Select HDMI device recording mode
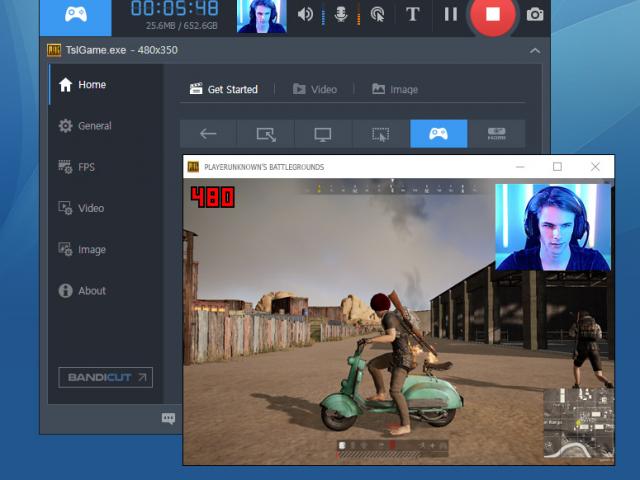640x480 pixels. pos(496,134)
